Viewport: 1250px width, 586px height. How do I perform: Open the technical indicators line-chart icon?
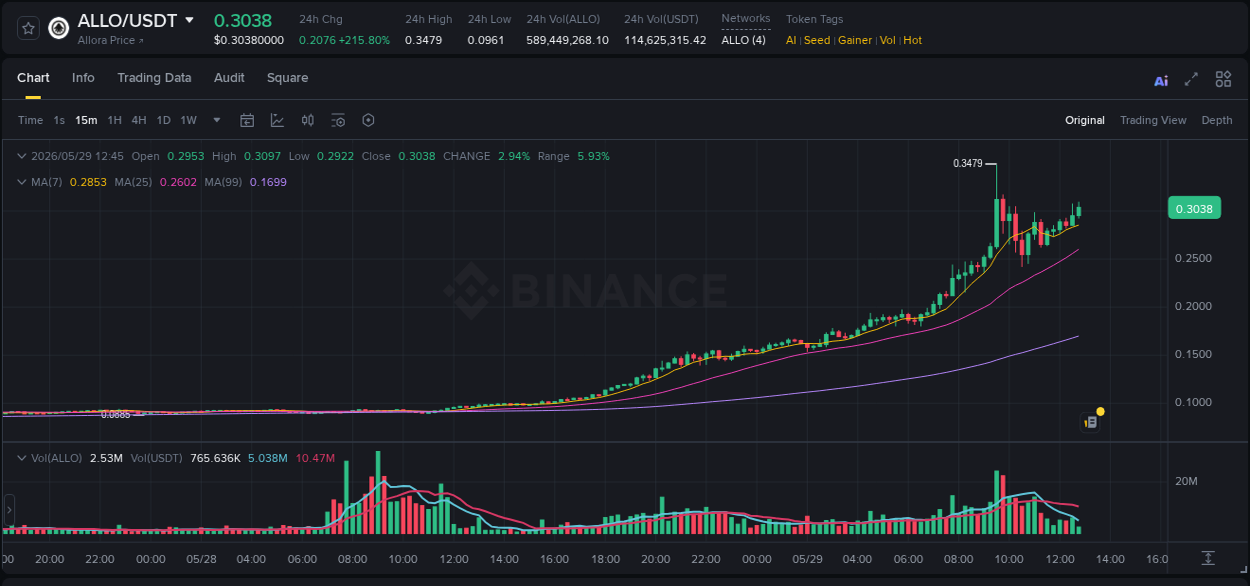pos(277,120)
